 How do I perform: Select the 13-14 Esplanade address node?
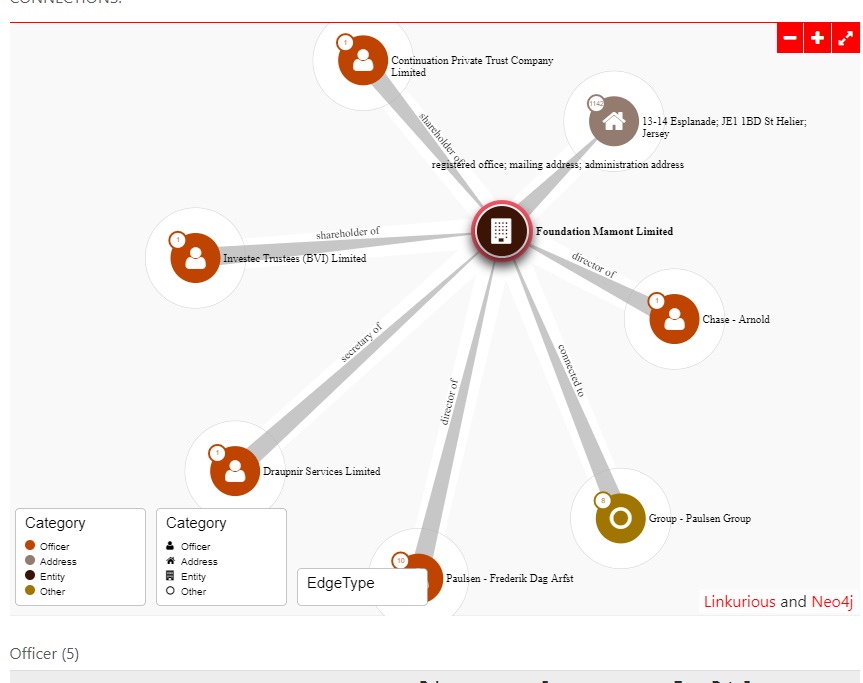coord(614,121)
